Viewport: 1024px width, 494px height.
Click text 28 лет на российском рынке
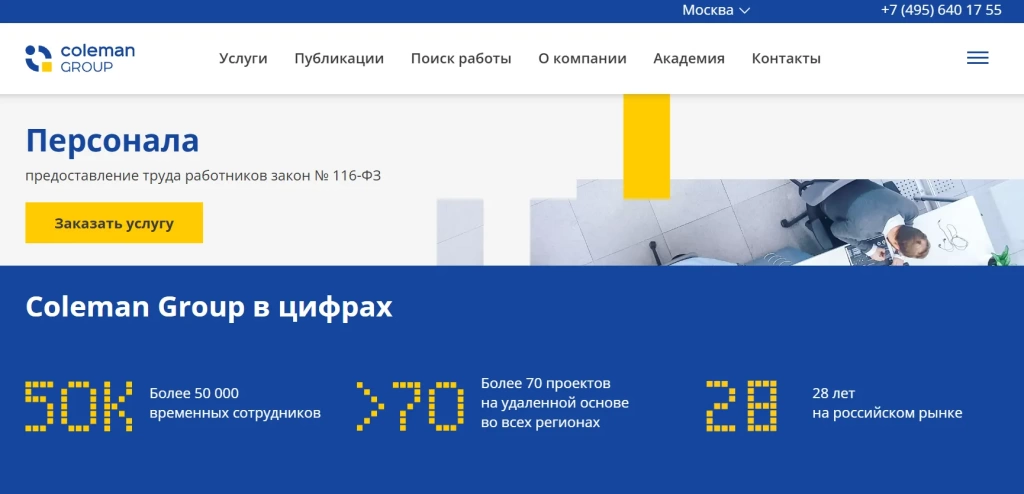888,403
